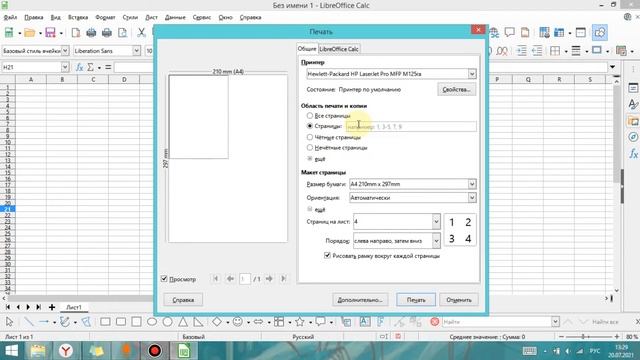
Task: Select the drawing Ellipse tool
Action: (x=152, y=322)
